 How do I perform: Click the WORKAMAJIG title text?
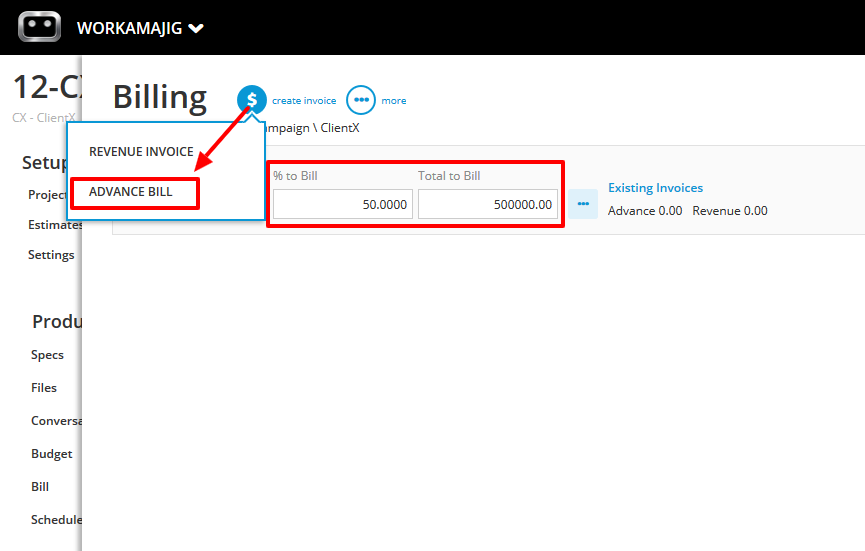pyautogui.click(x=129, y=28)
